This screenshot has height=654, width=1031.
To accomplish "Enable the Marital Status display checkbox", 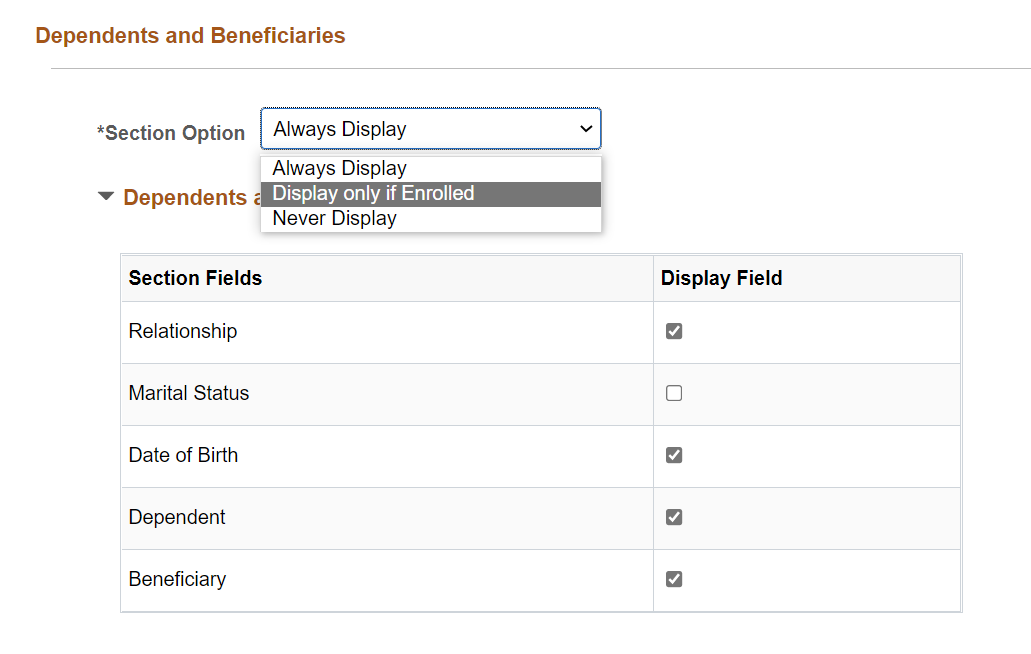I will pos(674,393).
